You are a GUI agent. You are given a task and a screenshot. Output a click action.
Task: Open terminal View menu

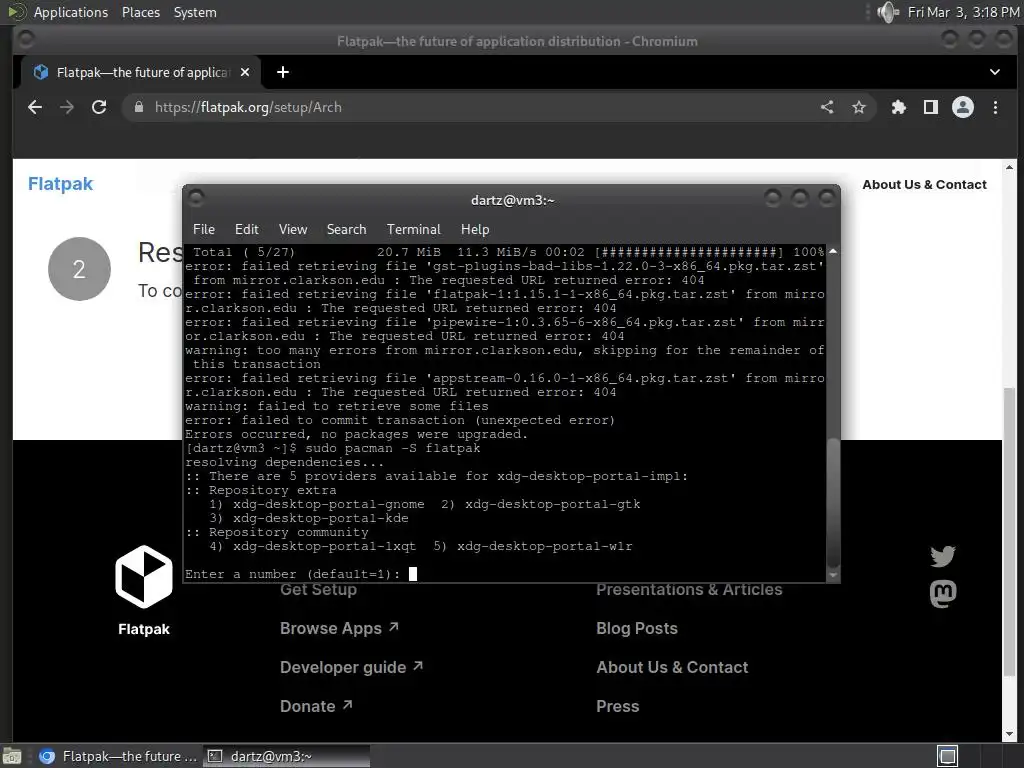[x=293, y=229]
